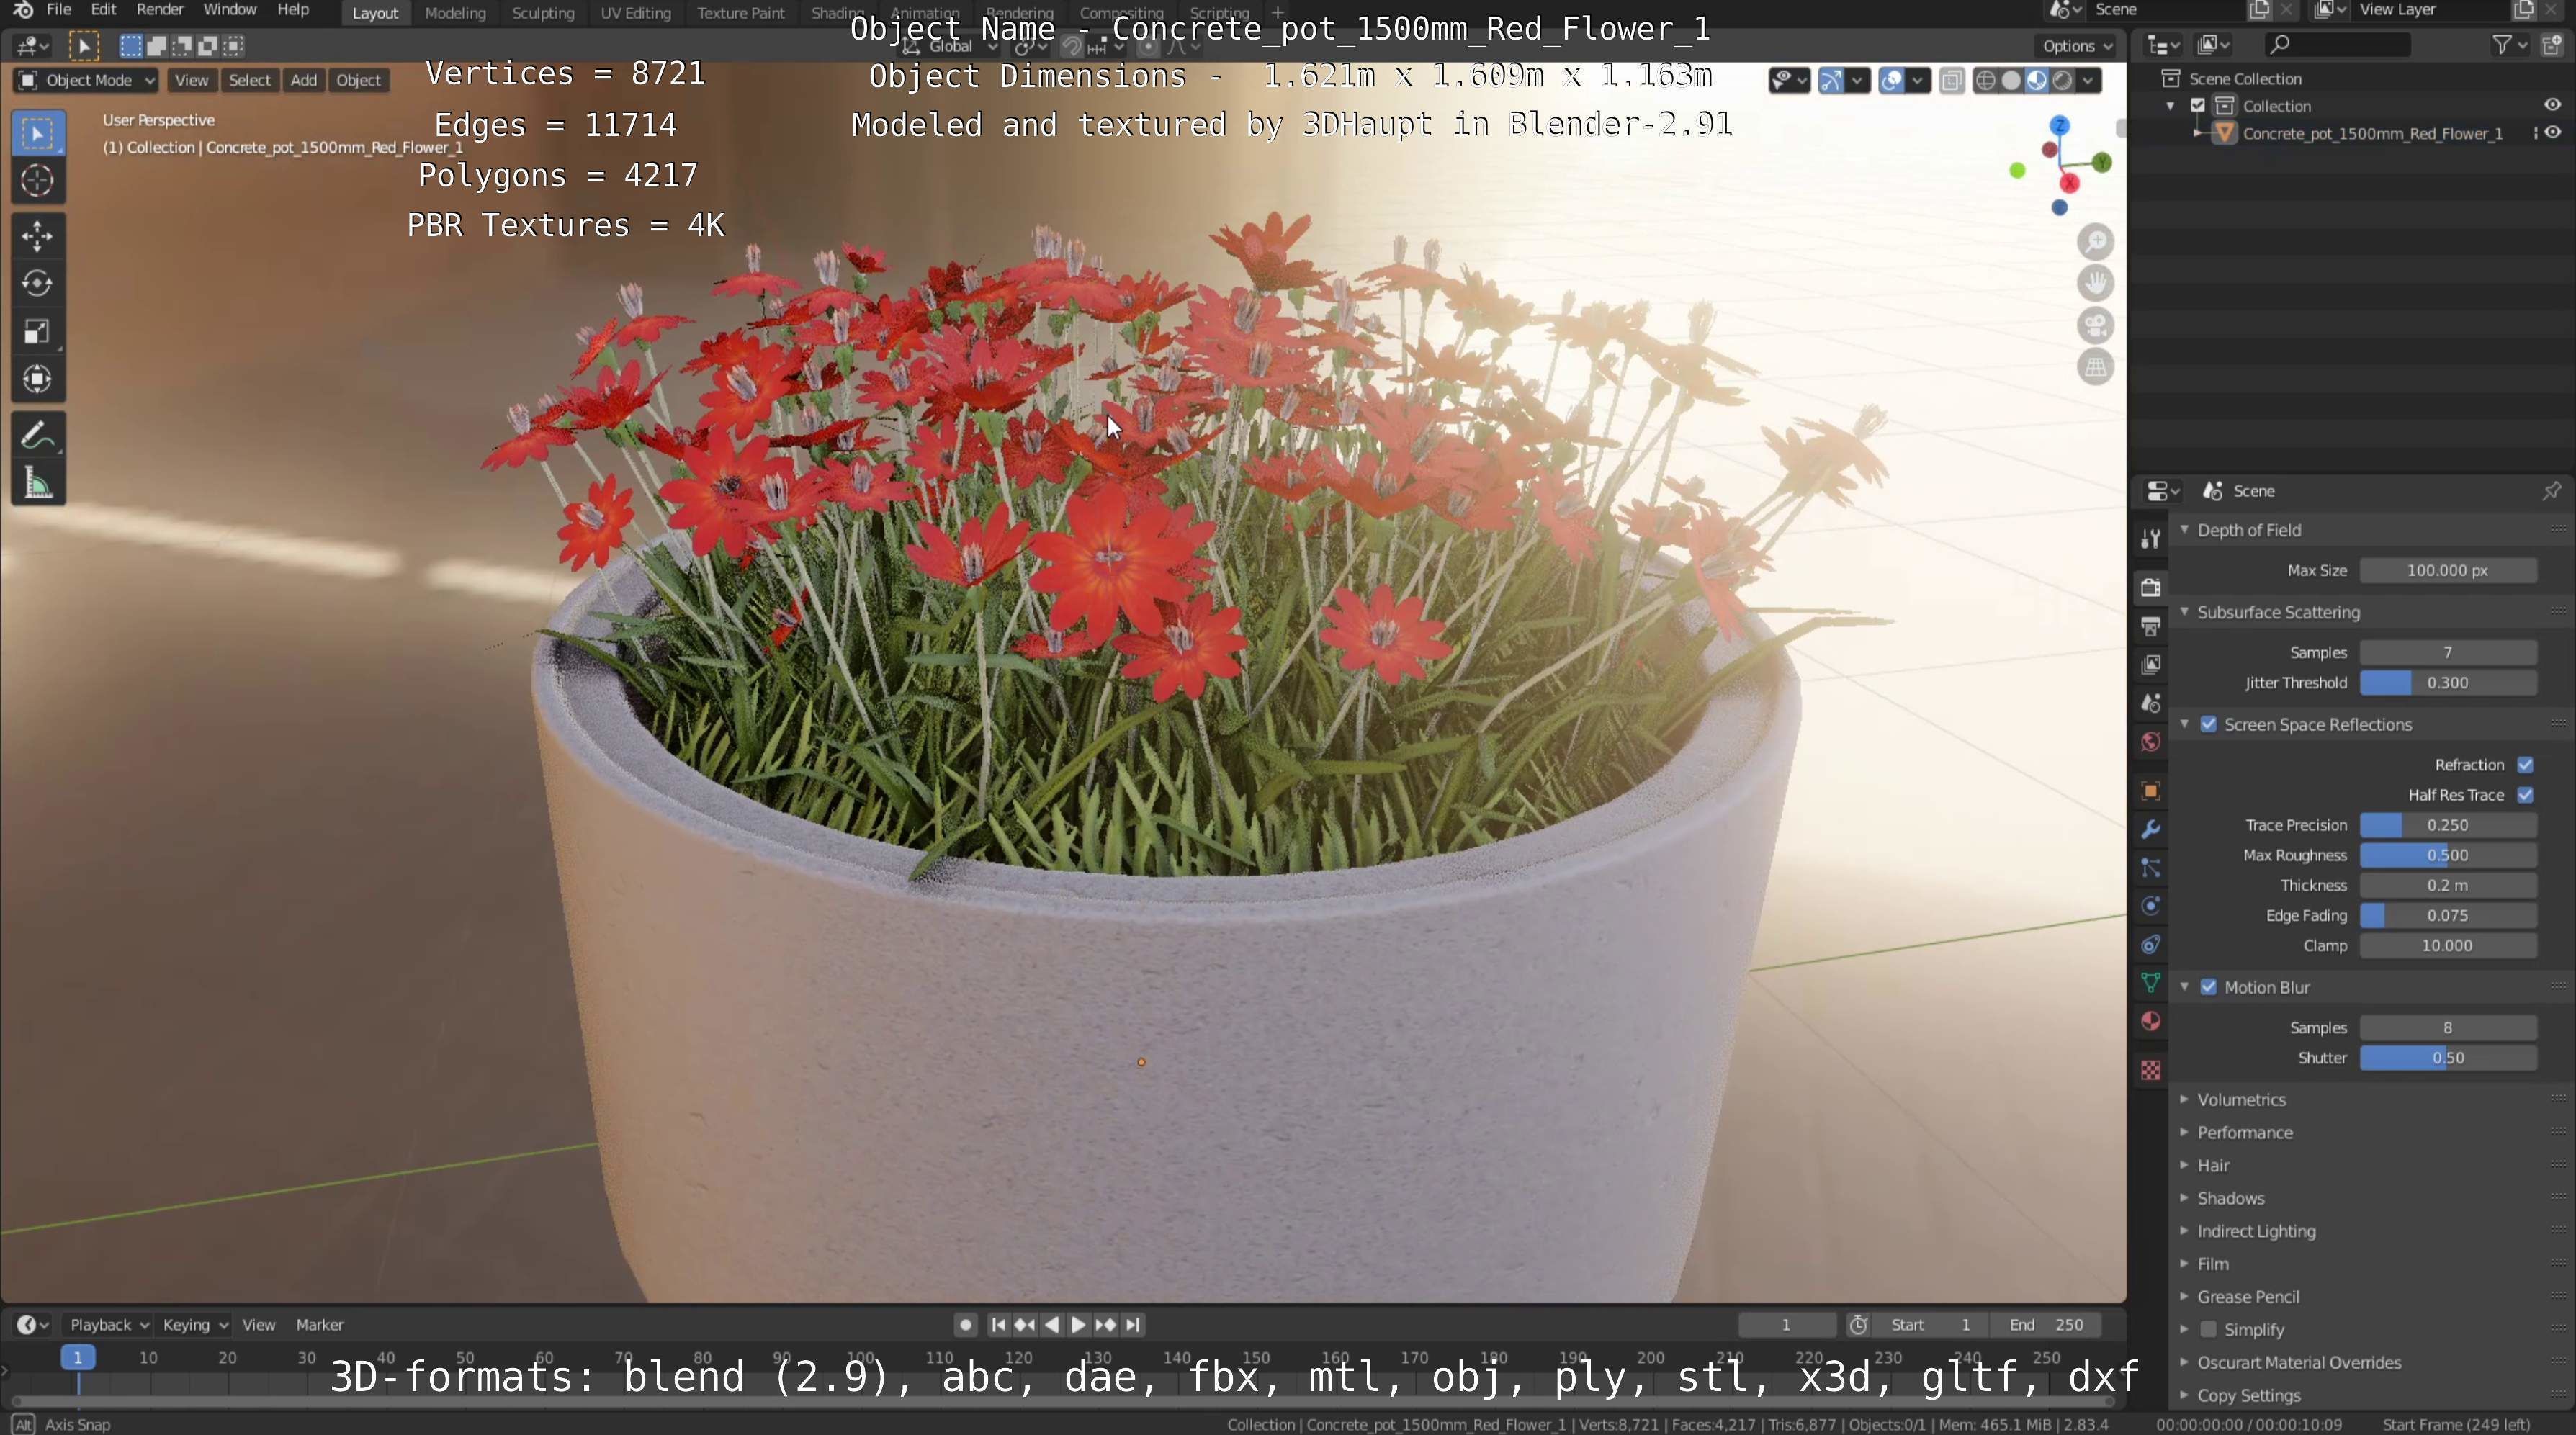The height and width of the screenshot is (1435, 2576).
Task: Toggle Screen Space Reflections checkbox
Action: (2208, 724)
